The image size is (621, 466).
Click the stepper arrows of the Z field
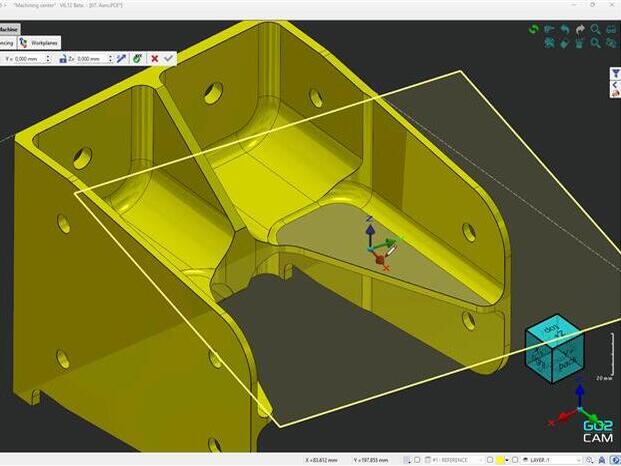[x=110, y=59]
